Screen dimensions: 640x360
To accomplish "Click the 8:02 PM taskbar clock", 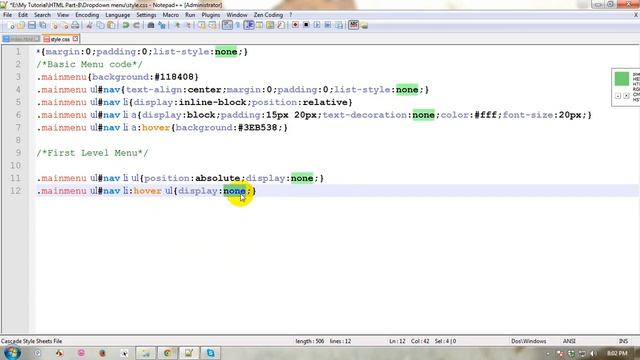I will coord(617,353).
